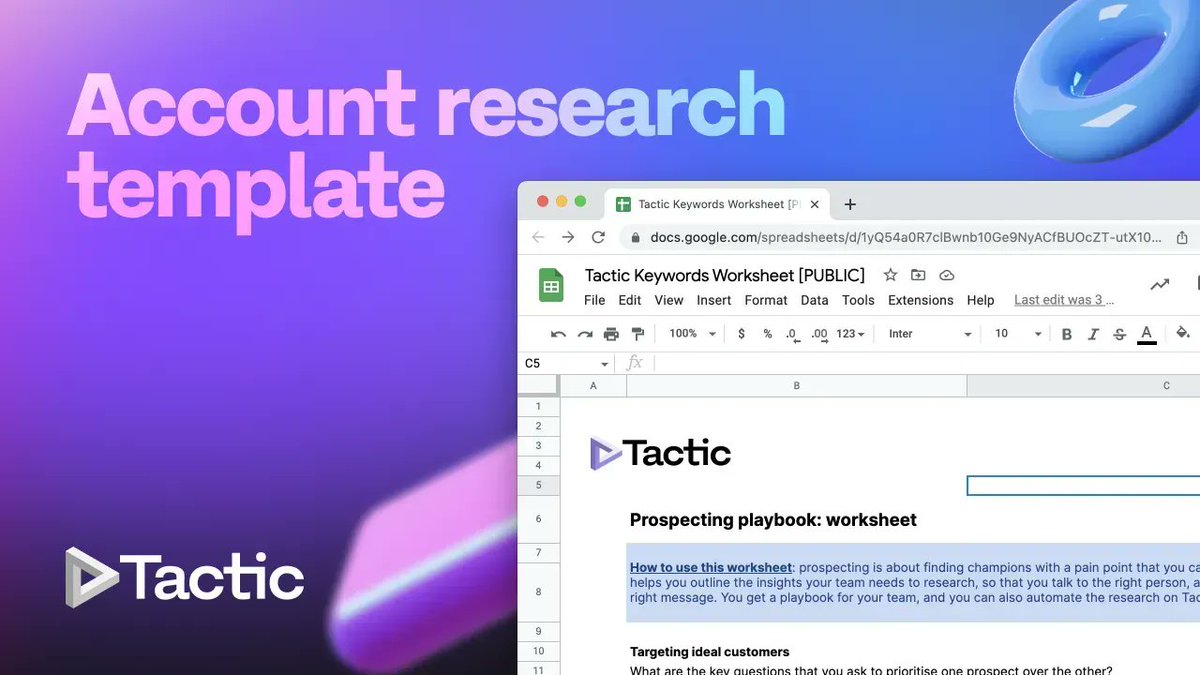Click the select-all corner above row 1
1200x675 pixels.
[539, 386]
